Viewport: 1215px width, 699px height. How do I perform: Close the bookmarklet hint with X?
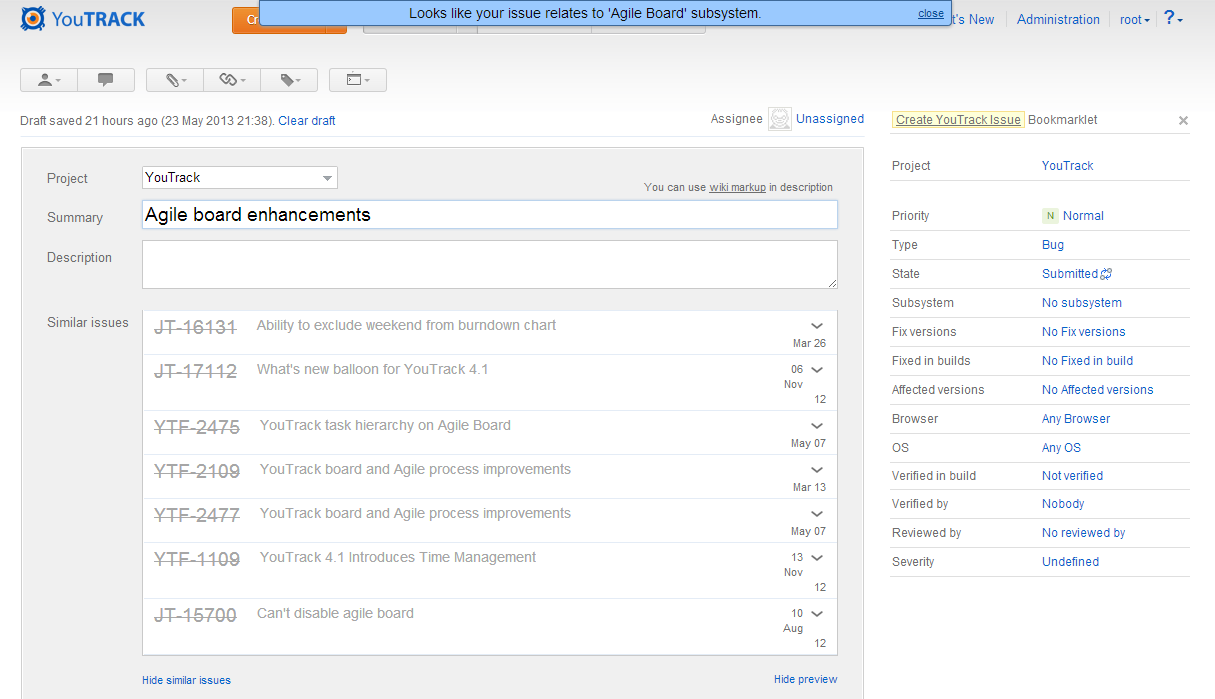[x=1183, y=121]
